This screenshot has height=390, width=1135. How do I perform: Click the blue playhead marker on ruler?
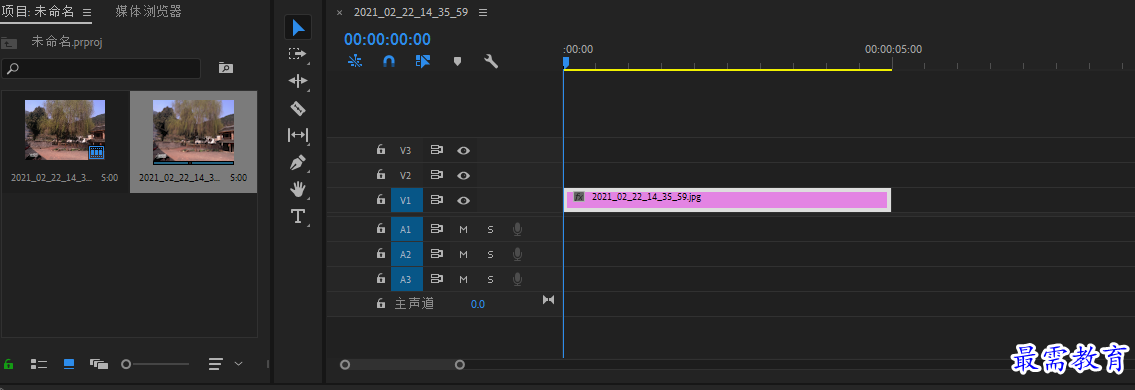point(566,62)
